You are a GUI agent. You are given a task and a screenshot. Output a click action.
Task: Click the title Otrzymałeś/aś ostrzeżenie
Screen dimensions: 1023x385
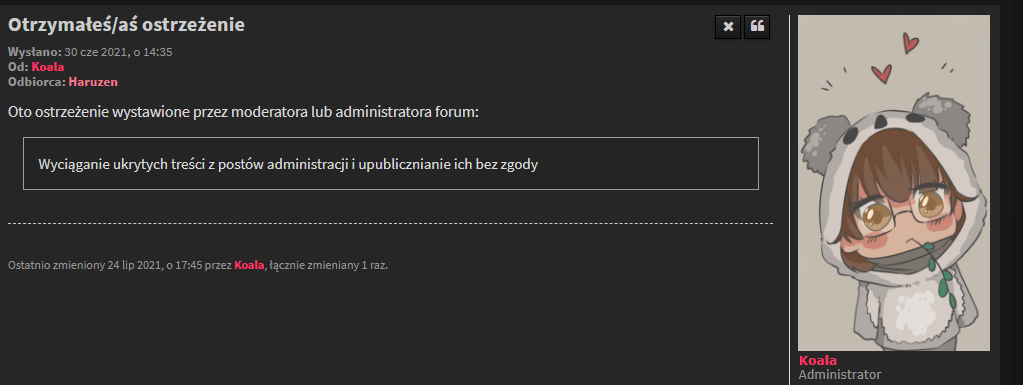[x=127, y=25]
